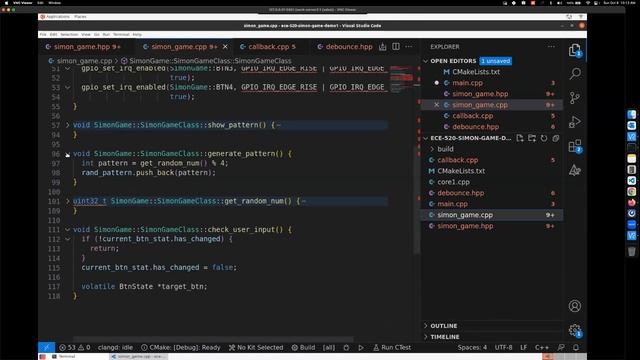
Task: Open the Manage gear menu
Action: pyautogui.click(x=575, y=330)
